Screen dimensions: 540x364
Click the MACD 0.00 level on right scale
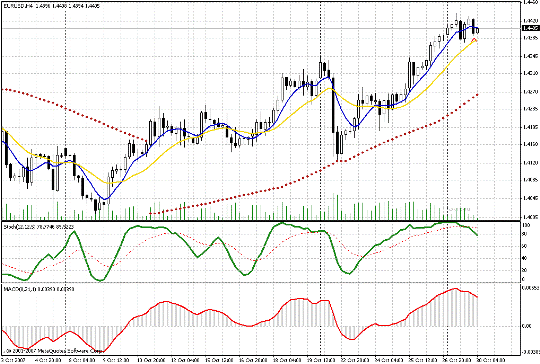pos(527,326)
